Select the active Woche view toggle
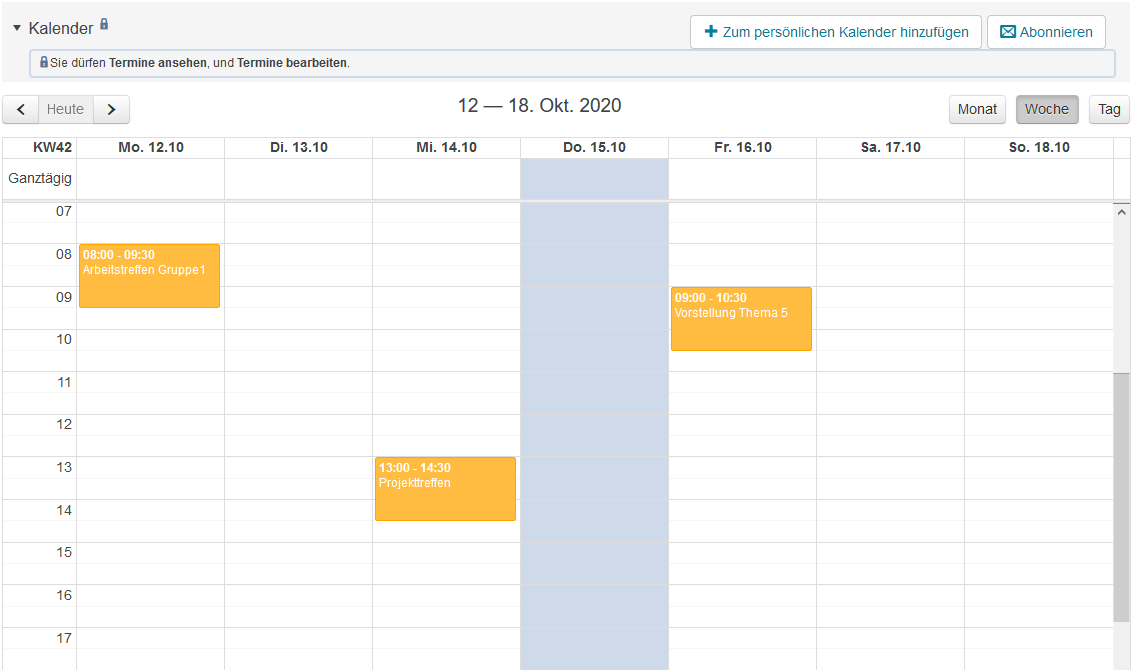 [1047, 109]
